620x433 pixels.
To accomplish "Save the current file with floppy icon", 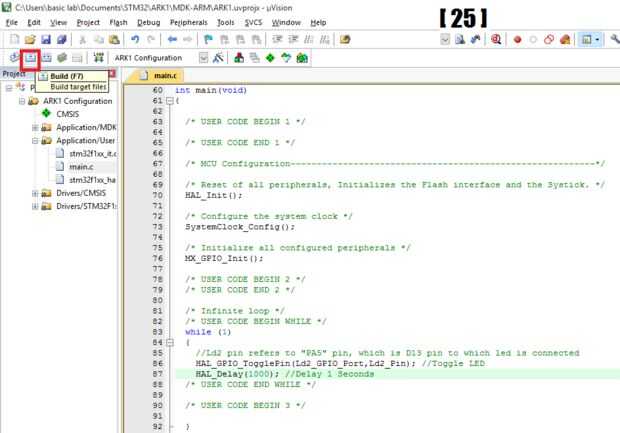I will (46, 39).
